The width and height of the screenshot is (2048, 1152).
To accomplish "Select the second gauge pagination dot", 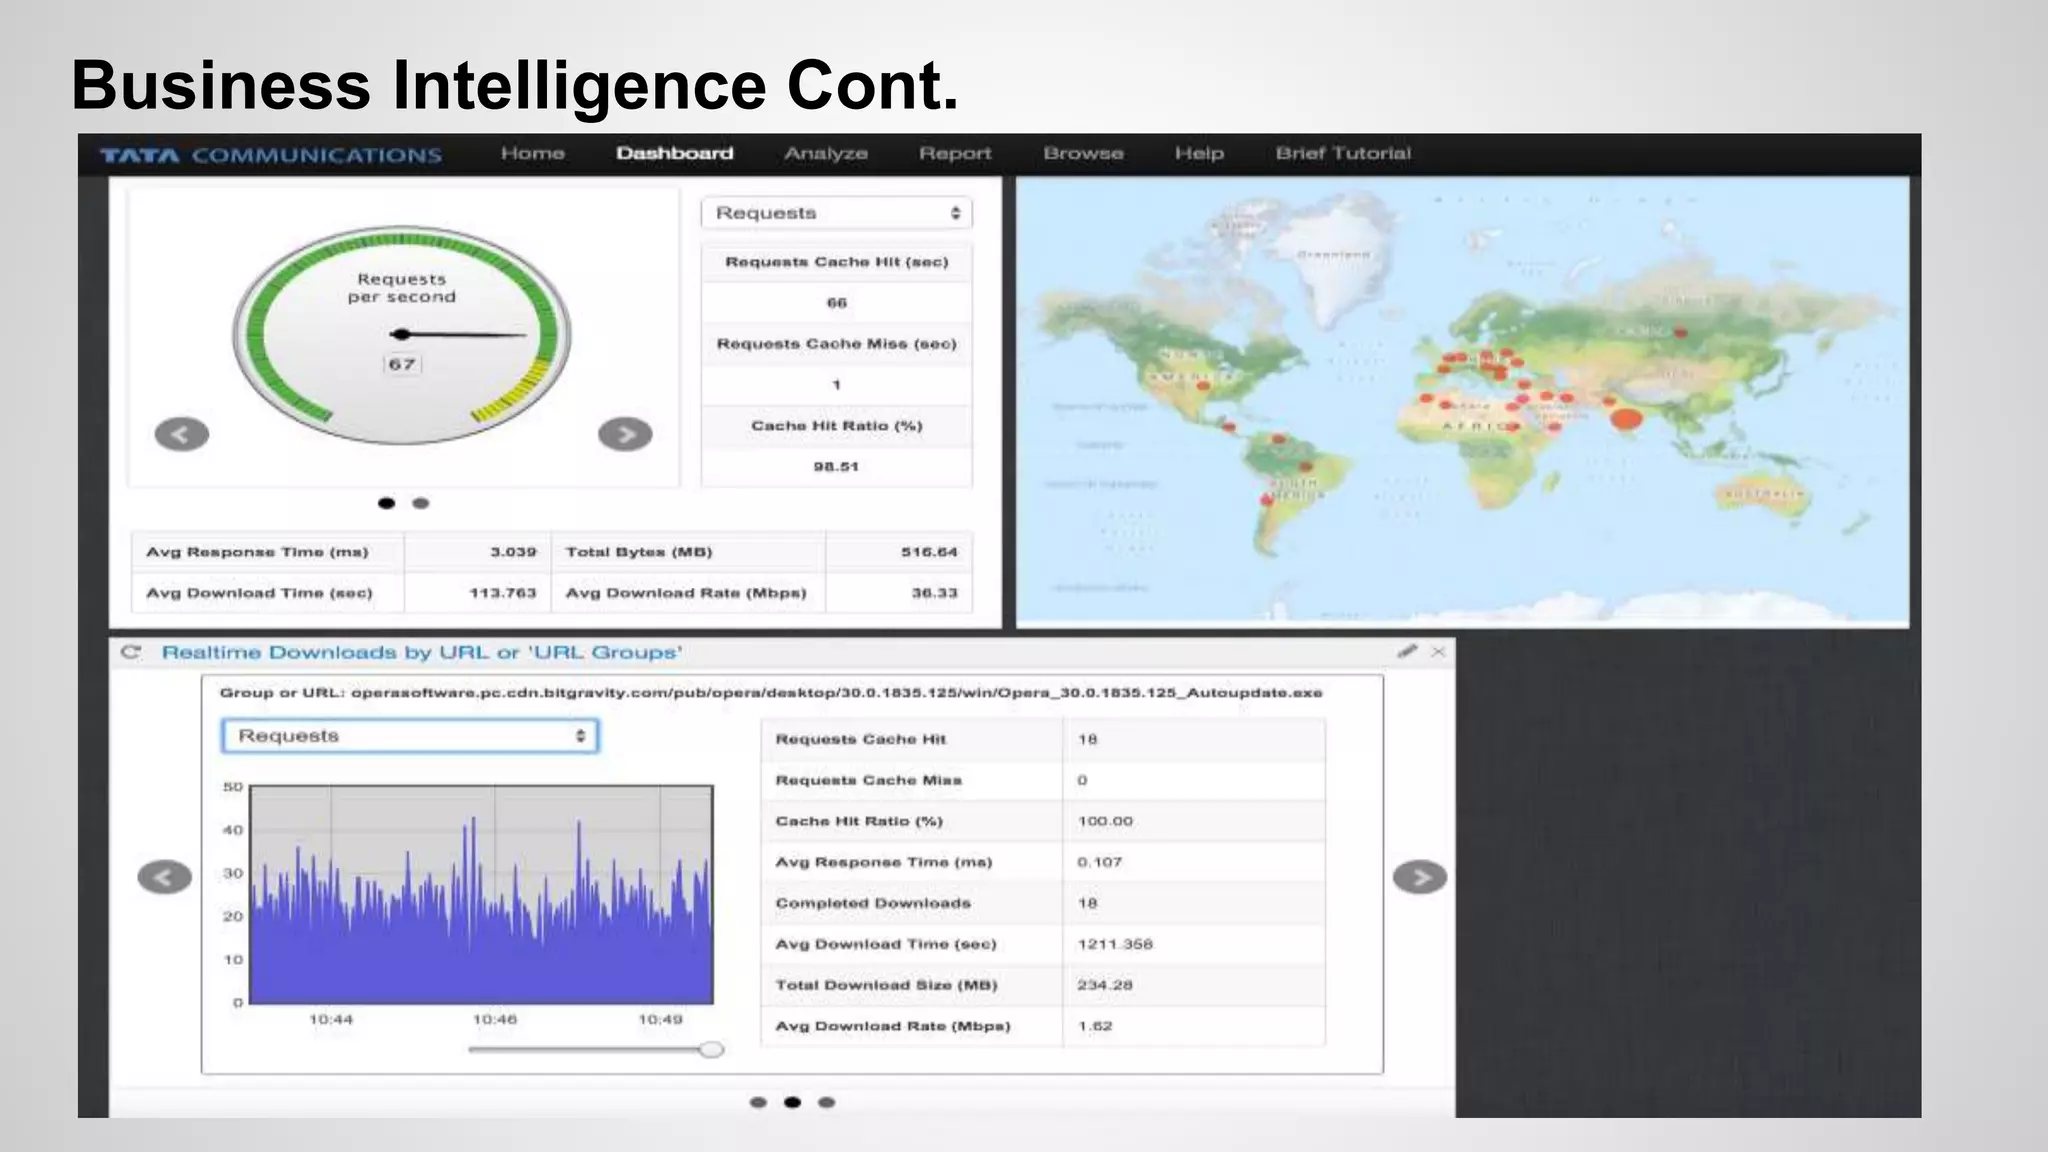I will click(421, 503).
